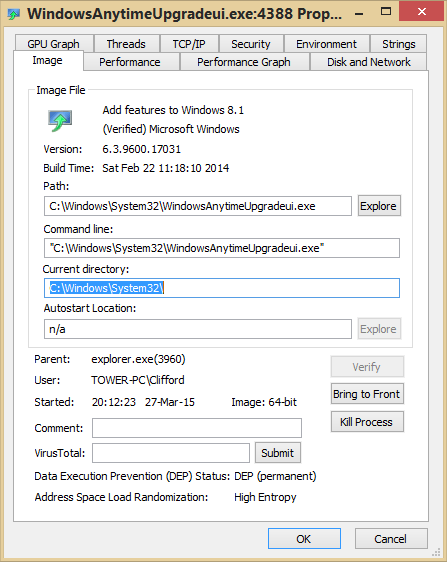
Task: Minimize the properties window
Action: 359,14
